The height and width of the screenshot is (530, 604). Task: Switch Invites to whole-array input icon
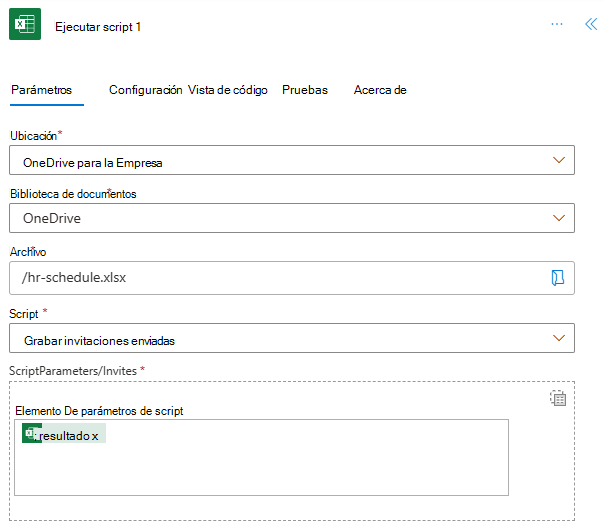point(558,398)
